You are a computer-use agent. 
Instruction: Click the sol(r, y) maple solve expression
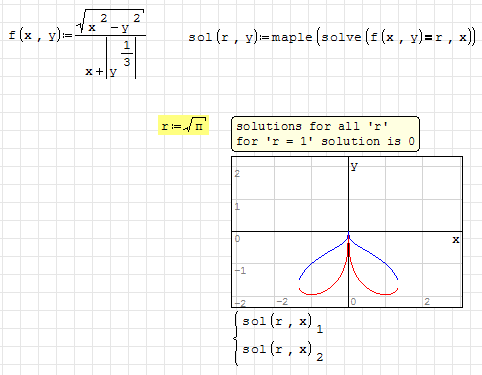pos(332,37)
